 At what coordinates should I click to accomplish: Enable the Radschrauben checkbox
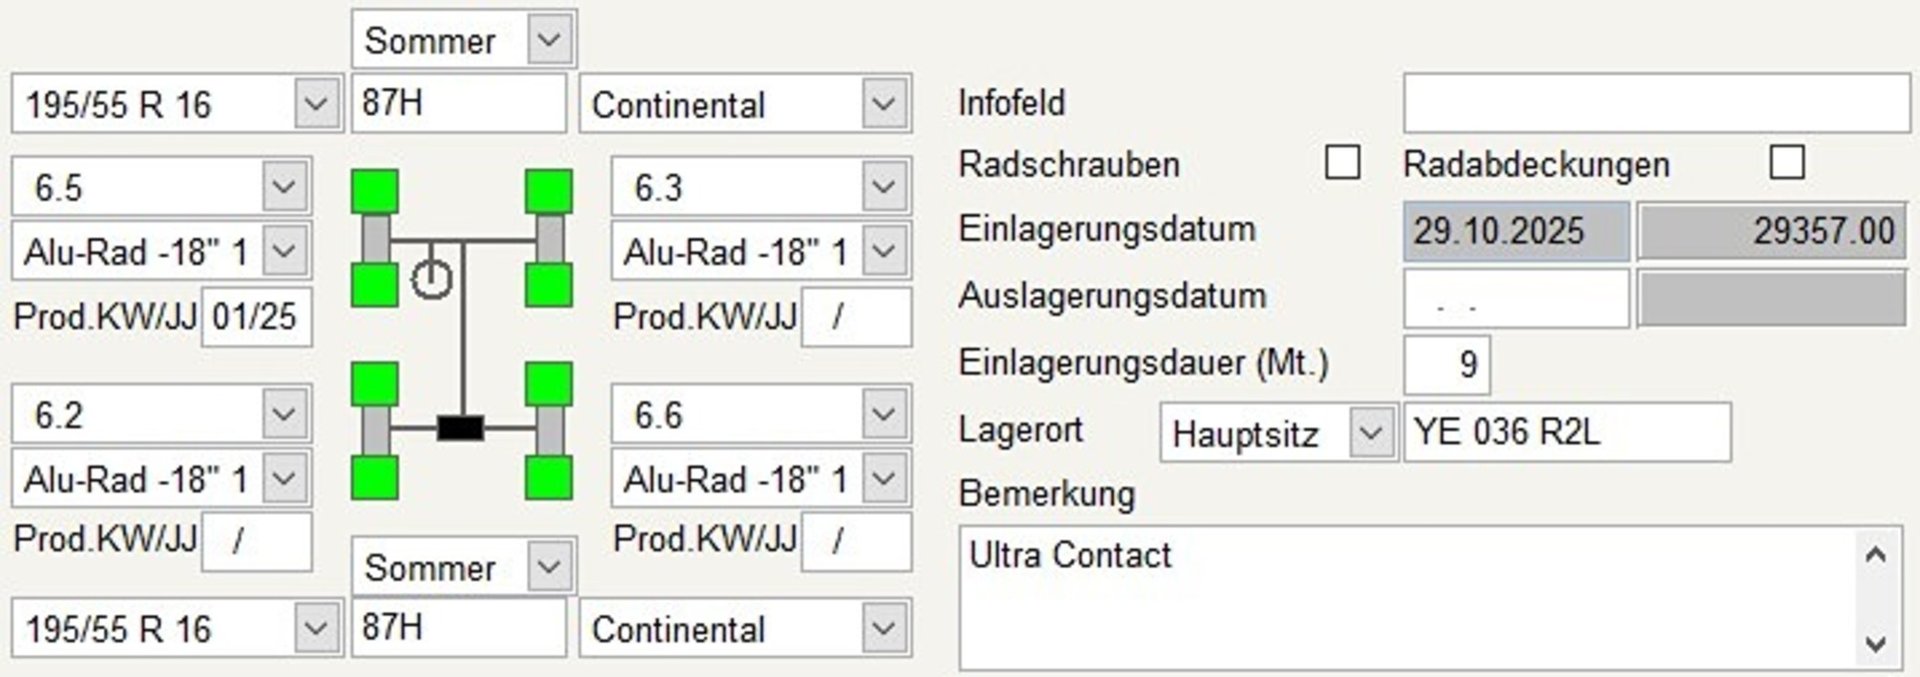point(1342,162)
